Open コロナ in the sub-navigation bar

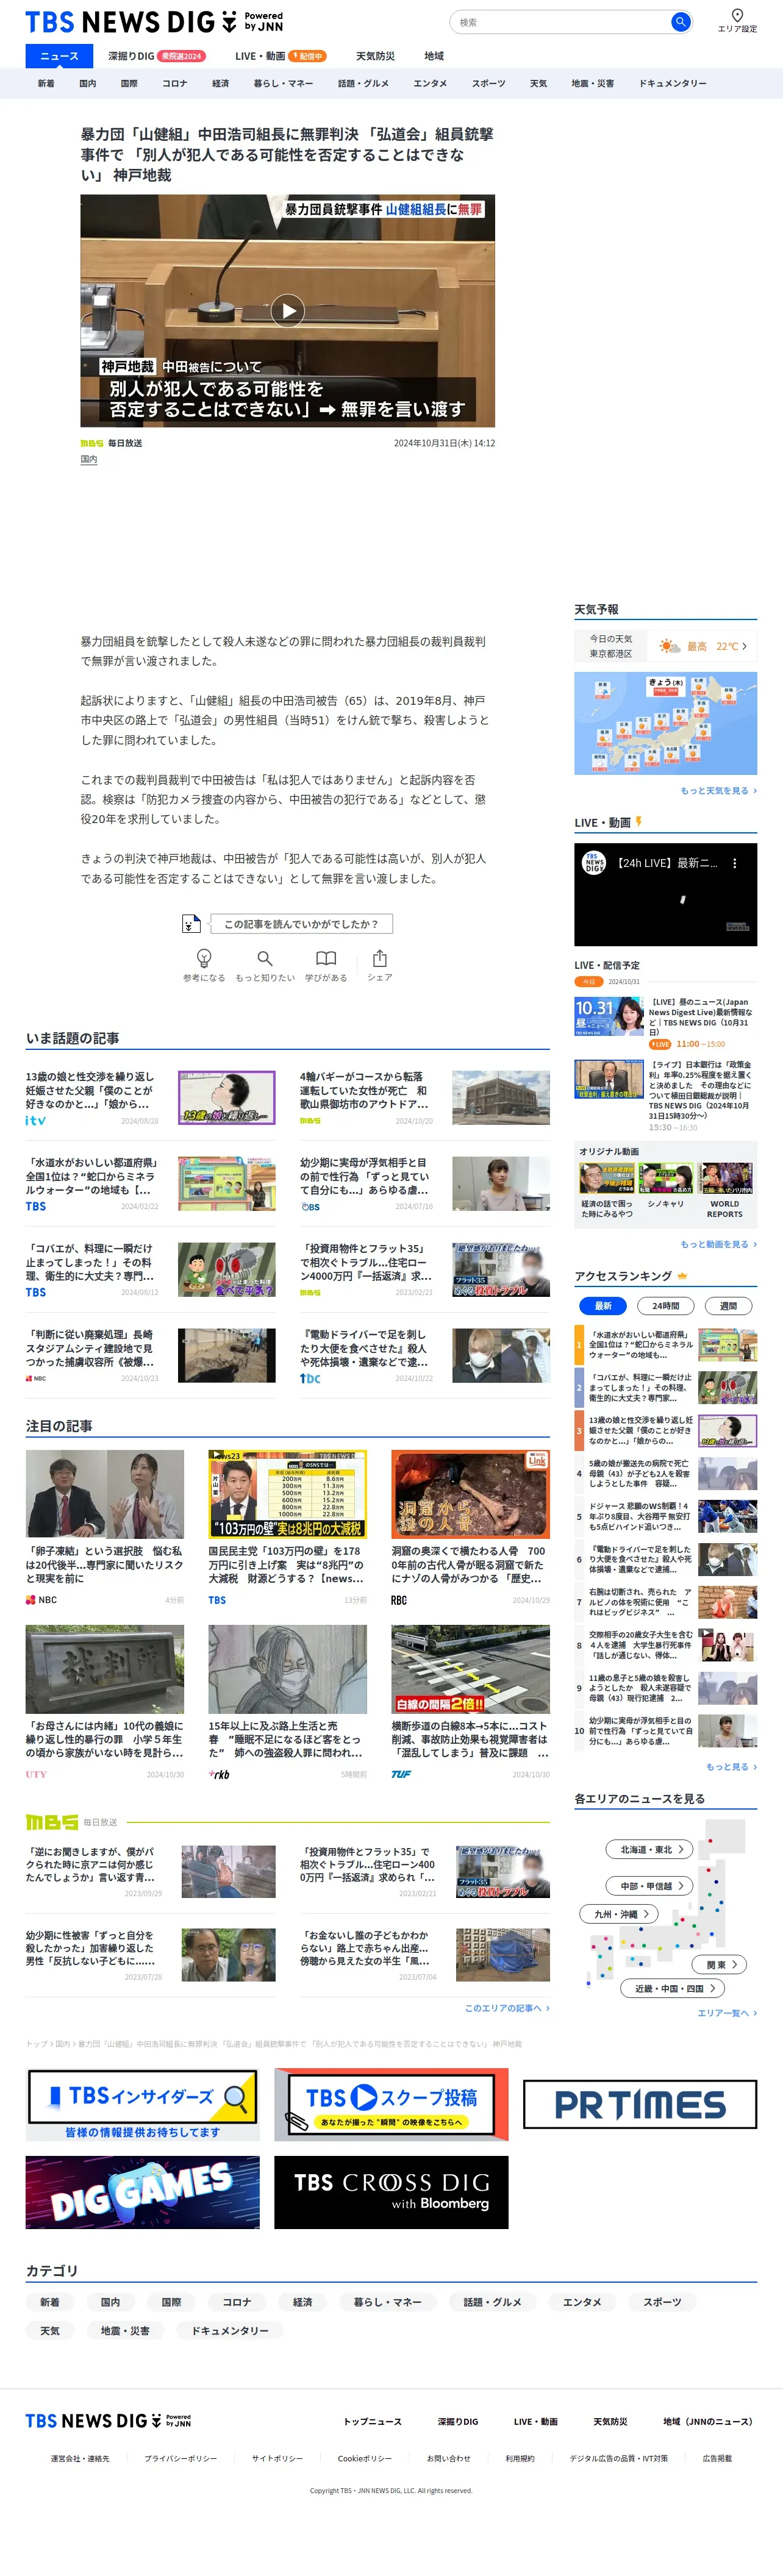coord(175,83)
